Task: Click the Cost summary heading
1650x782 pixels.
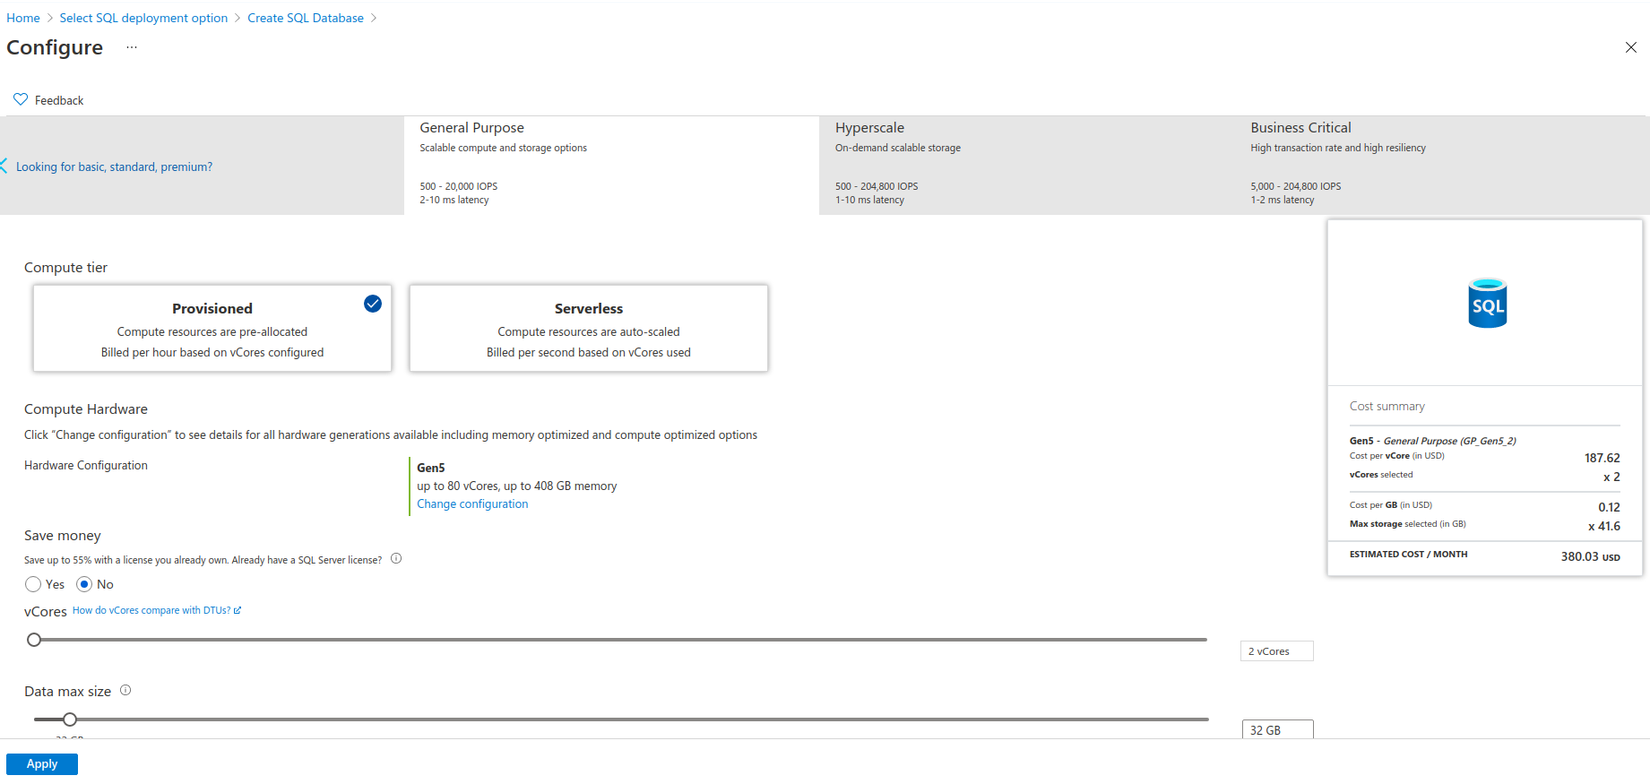Action: click(1387, 406)
